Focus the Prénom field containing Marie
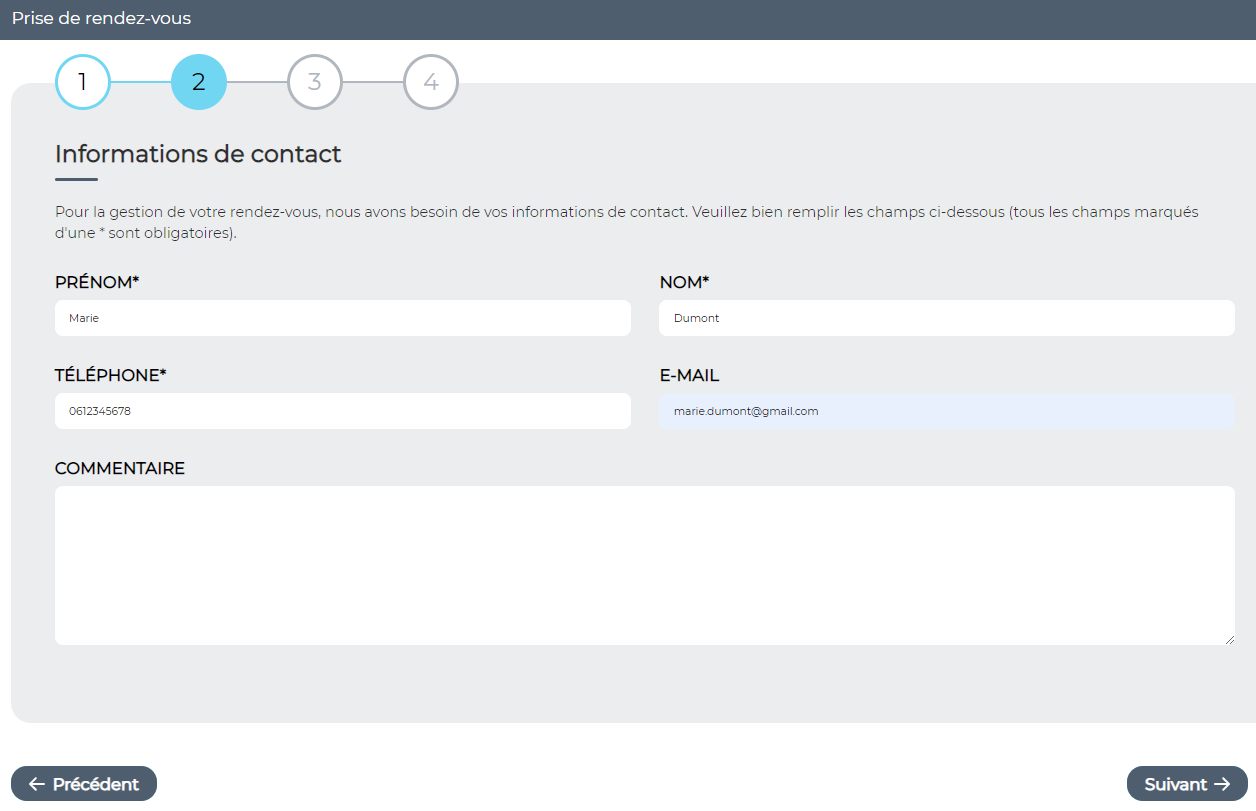1256x811 pixels. click(x=342, y=318)
